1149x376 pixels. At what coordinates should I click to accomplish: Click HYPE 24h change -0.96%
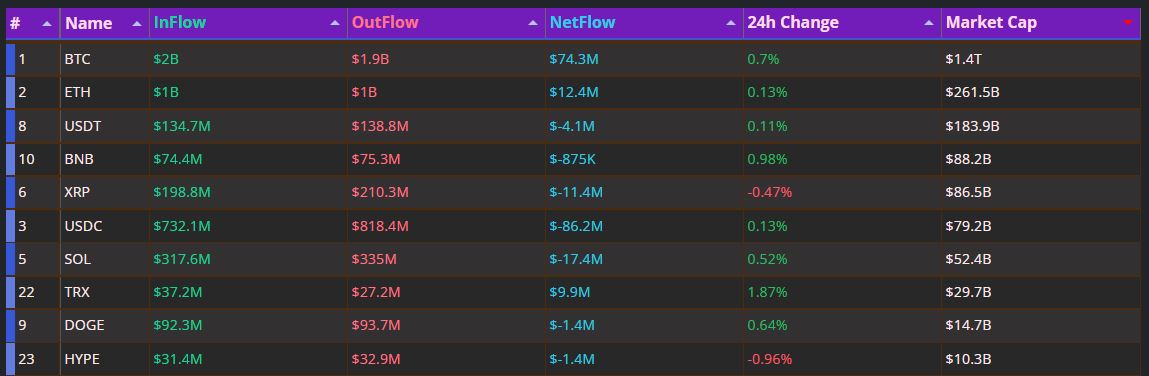tap(769, 359)
